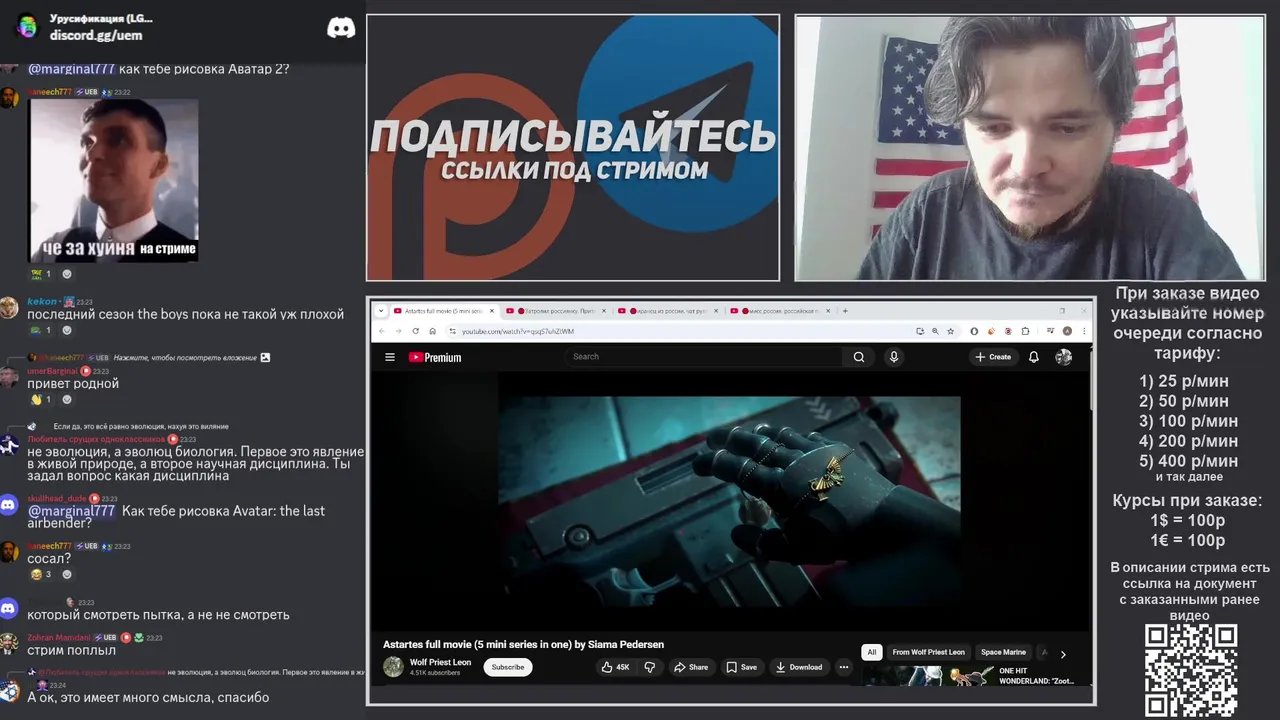Image resolution: width=1280 pixels, height=720 pixels.
Task: Click the Download button
Action: (798, 667)
